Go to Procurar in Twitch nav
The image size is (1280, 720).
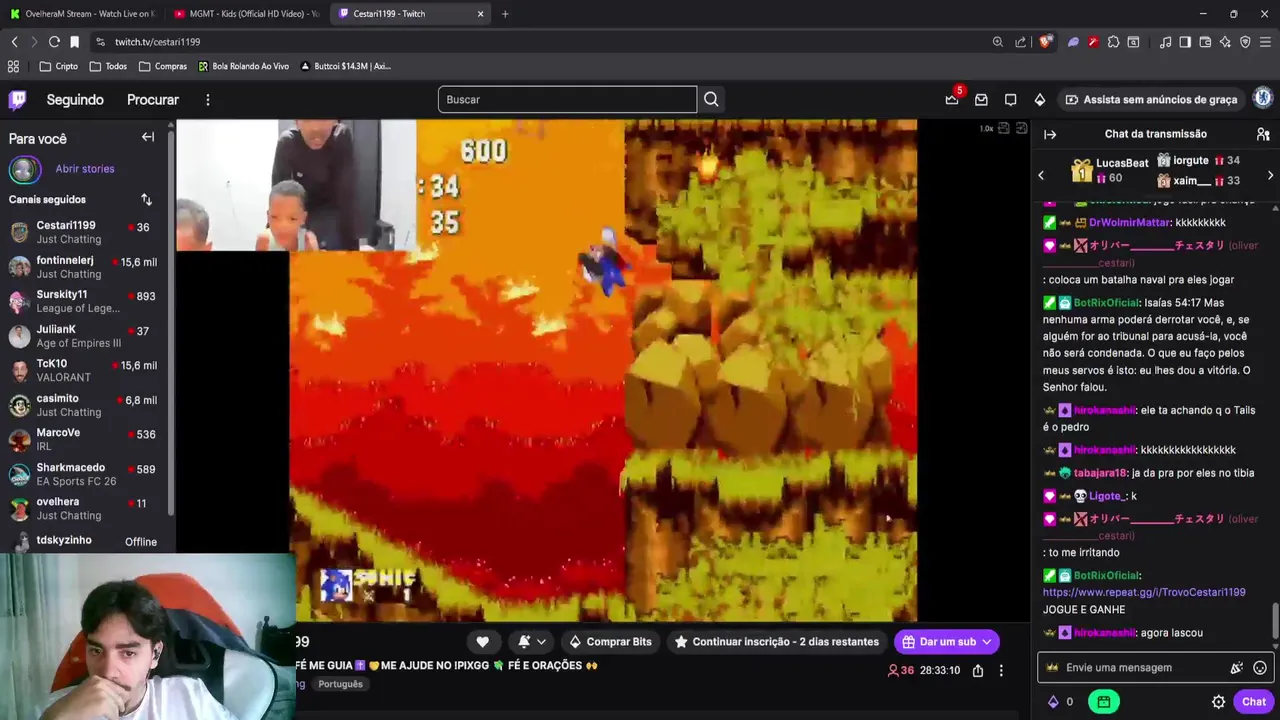(153, 100)
